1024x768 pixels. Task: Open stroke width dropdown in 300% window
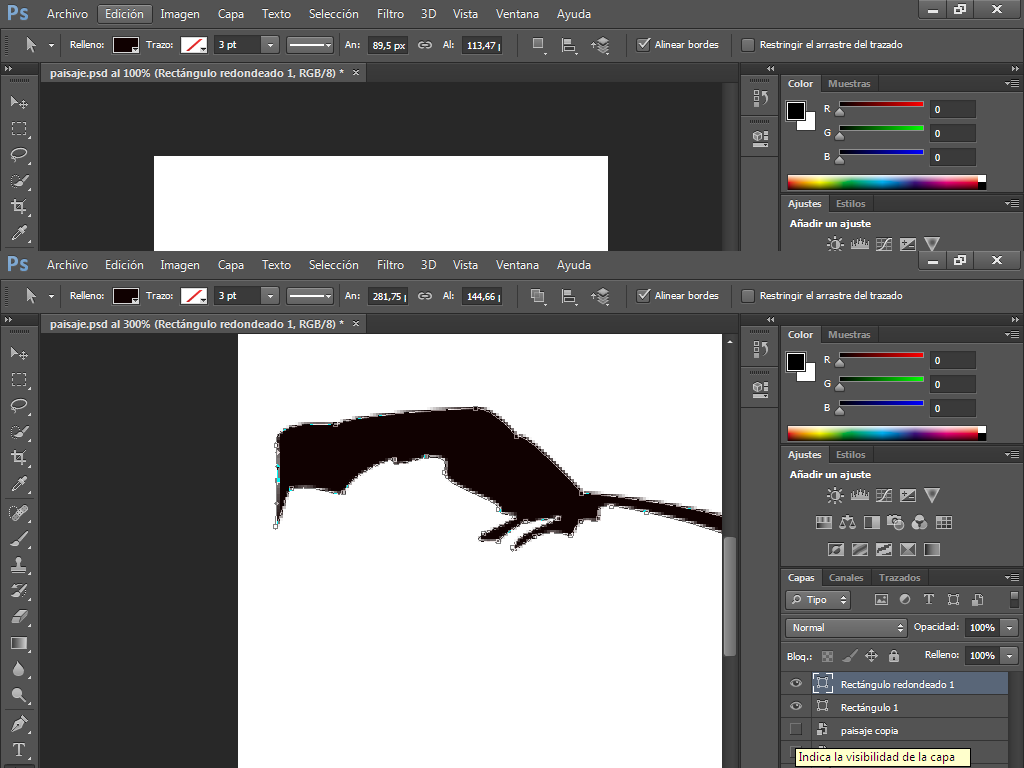(x=270, y=296)
